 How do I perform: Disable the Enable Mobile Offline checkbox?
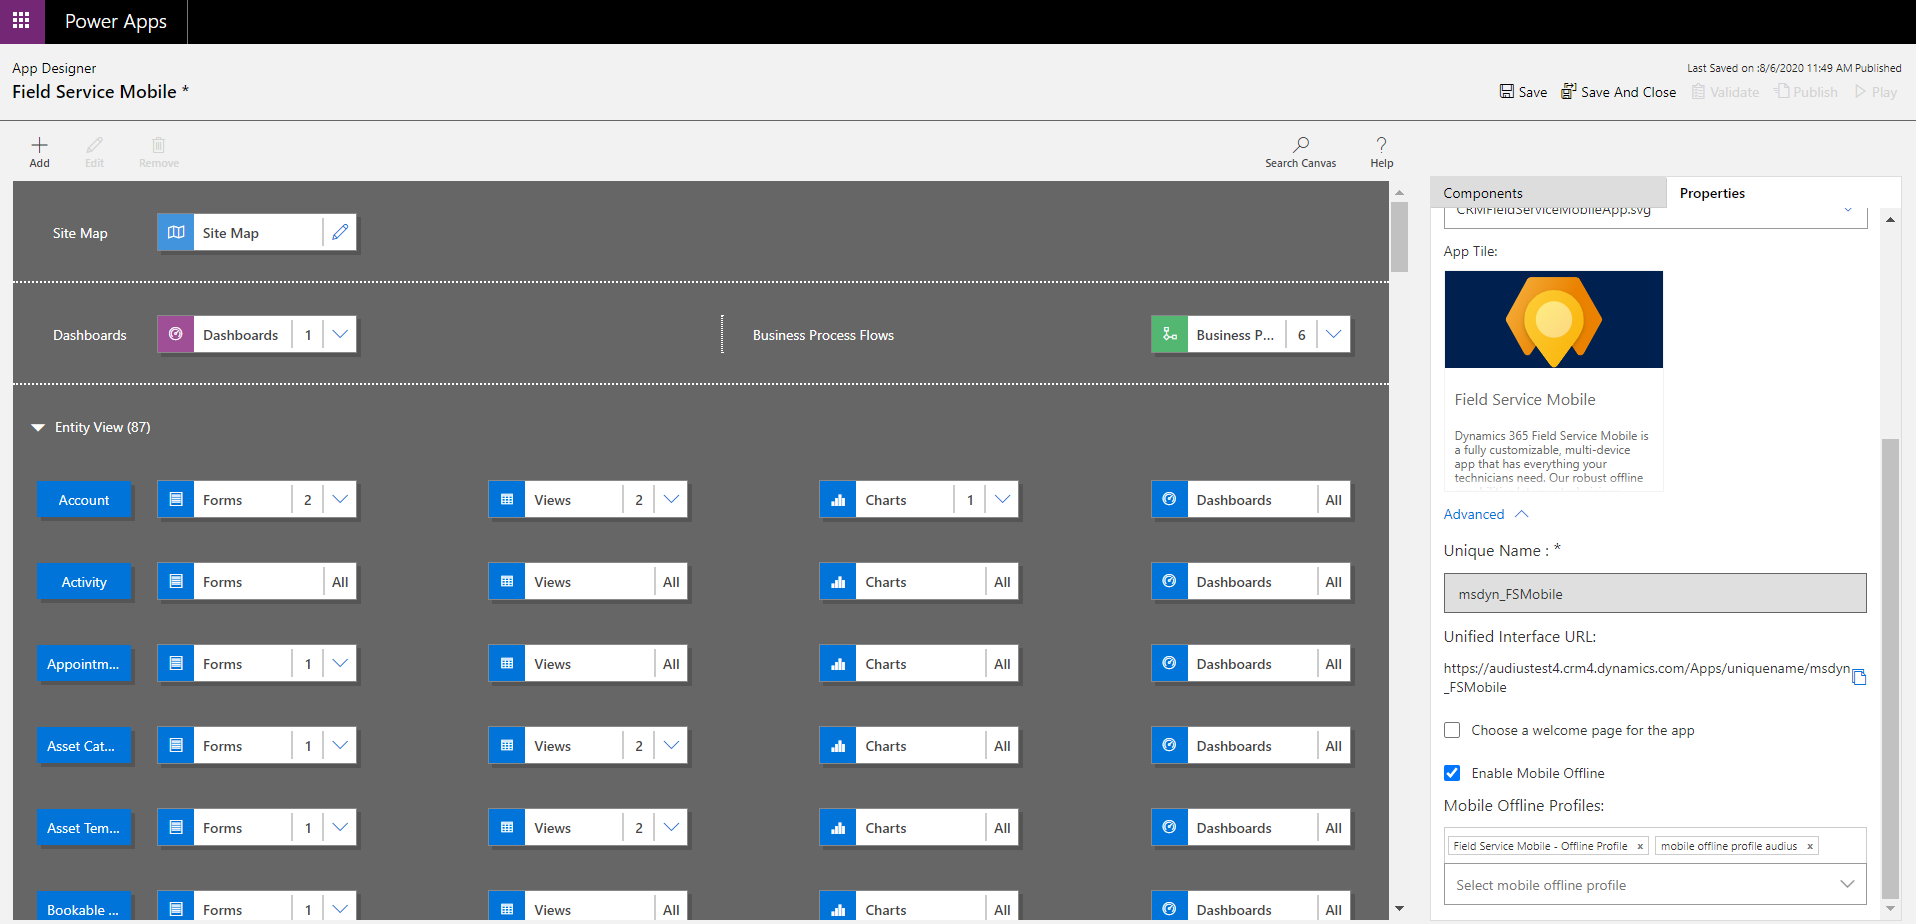pos(1452,772)
